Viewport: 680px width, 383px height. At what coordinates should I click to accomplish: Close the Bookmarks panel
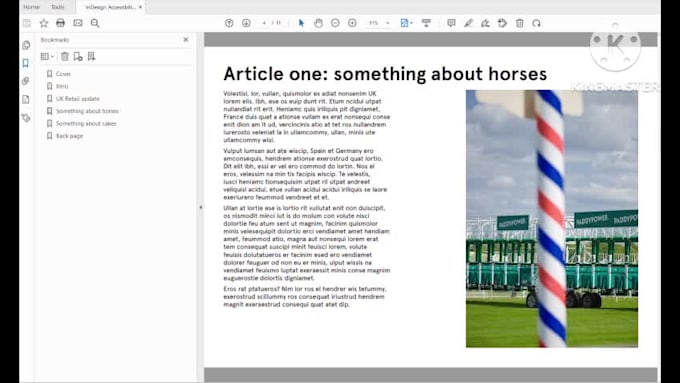[x=186, y=39]
